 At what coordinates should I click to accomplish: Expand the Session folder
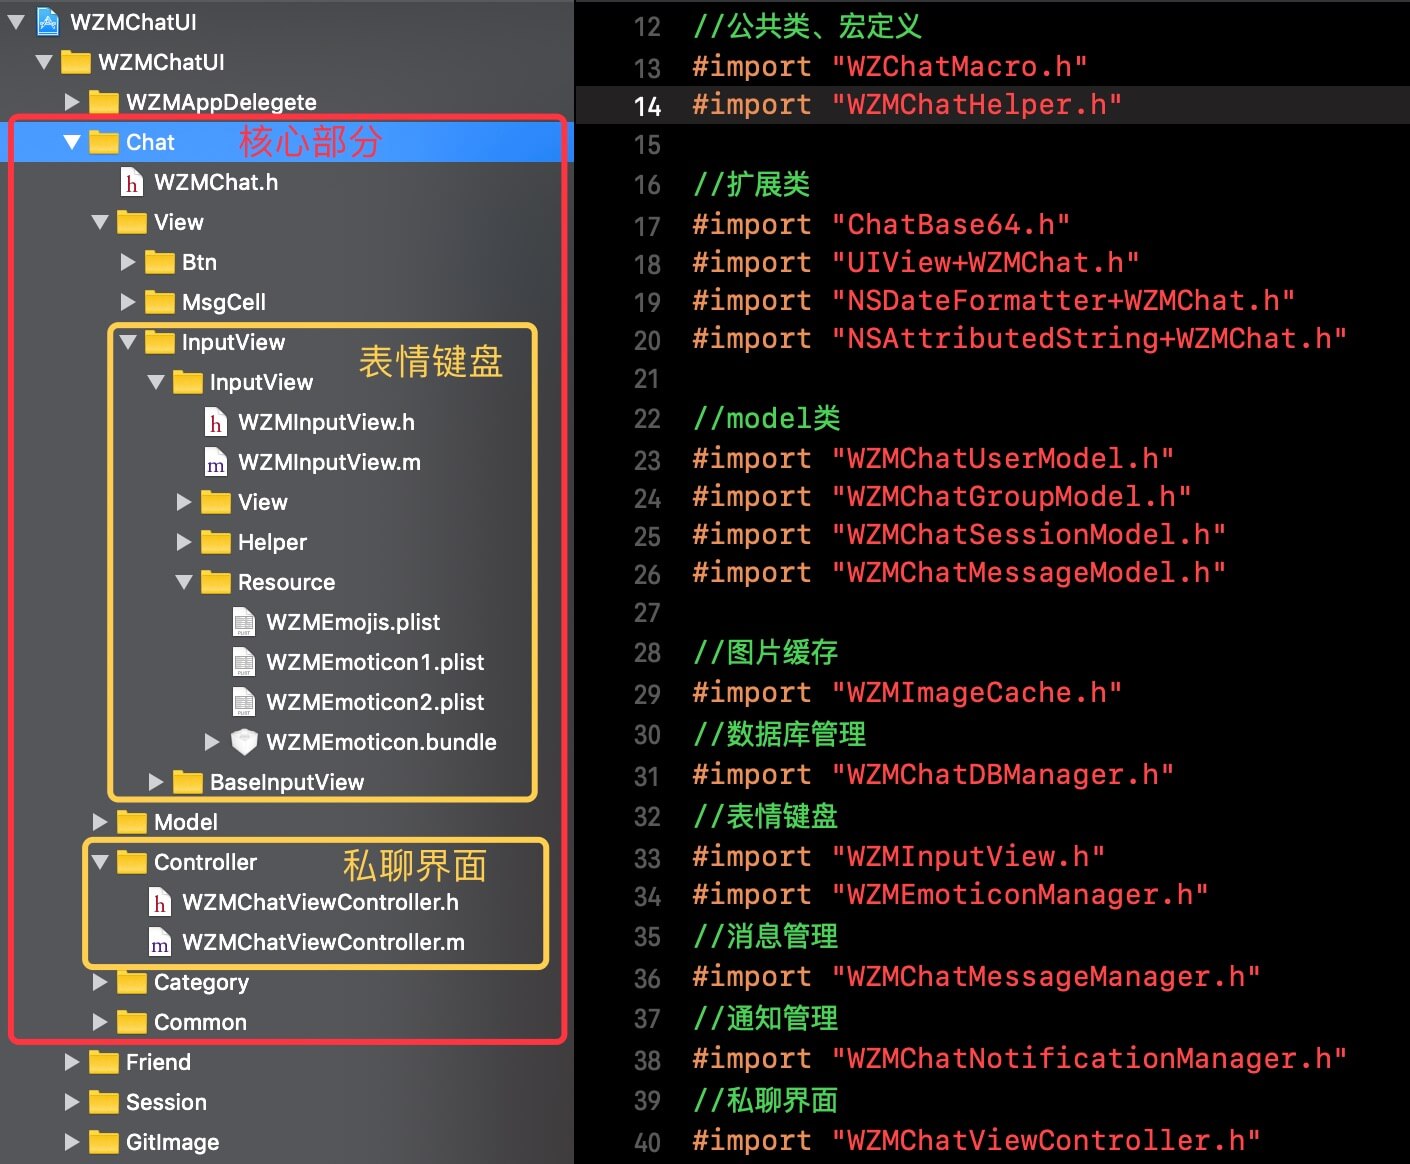[x=72, y=1102]
